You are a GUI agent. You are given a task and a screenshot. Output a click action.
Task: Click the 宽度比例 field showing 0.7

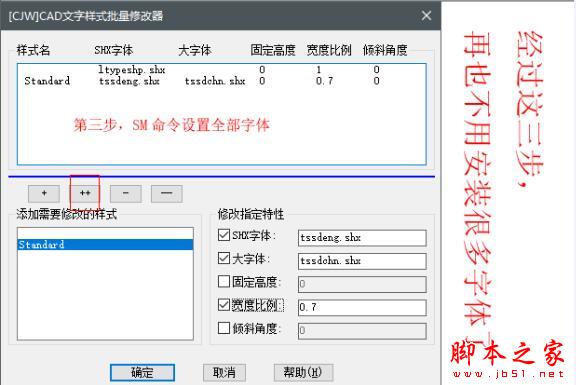[362, 307]
